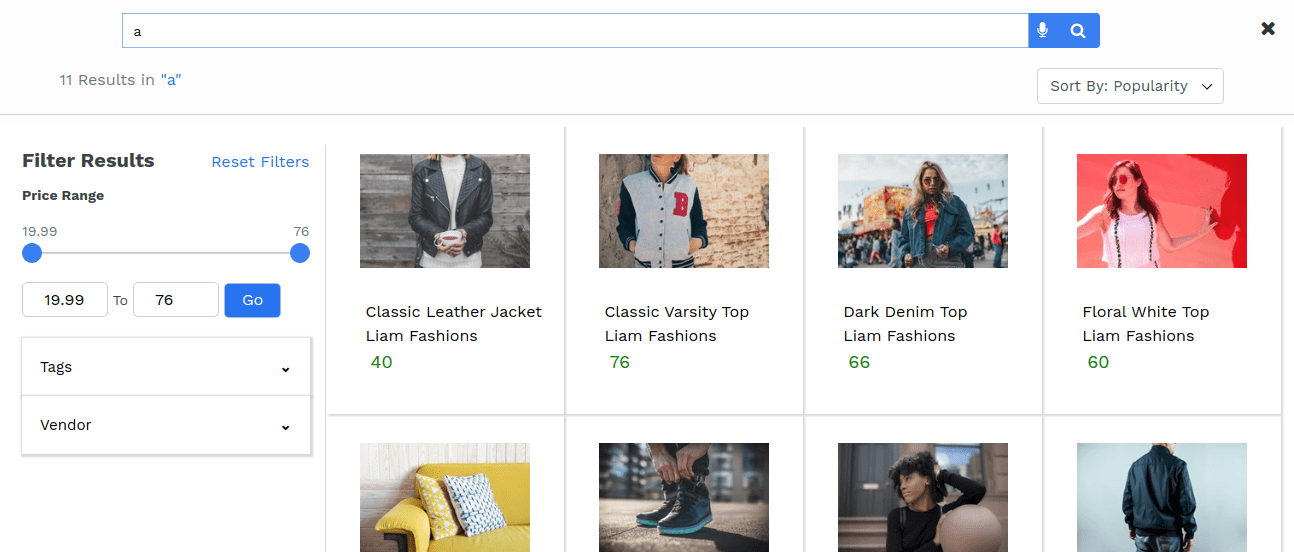Close the search overlay with X icon
Screen dimensions: 1294x552
tap(1268, 29)
